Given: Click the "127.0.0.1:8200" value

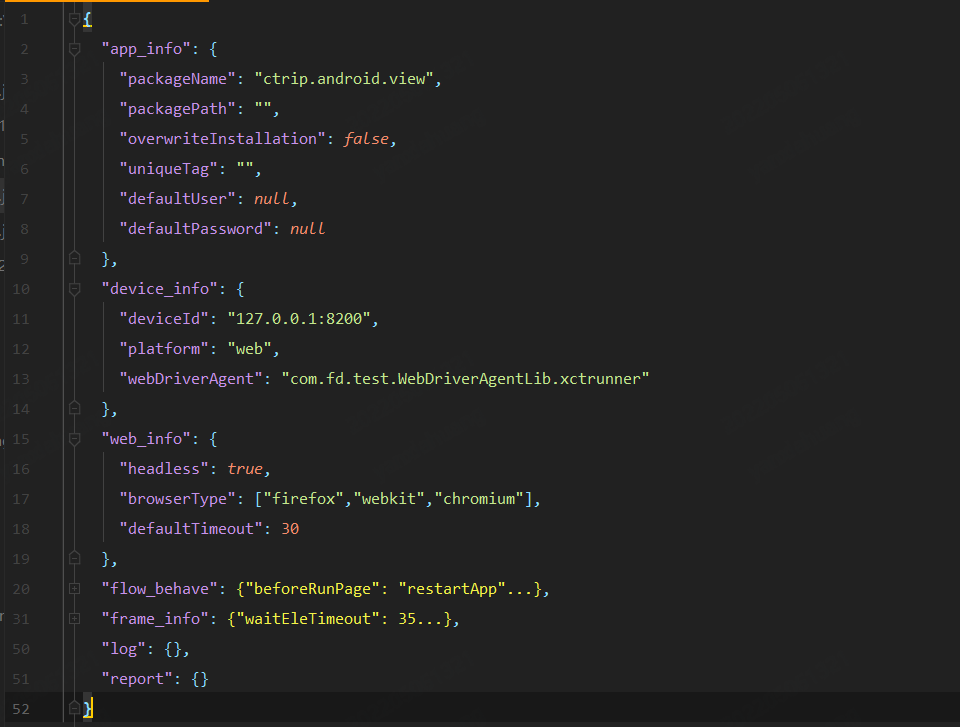Looking at the screenshot, I should pos(299,319).
